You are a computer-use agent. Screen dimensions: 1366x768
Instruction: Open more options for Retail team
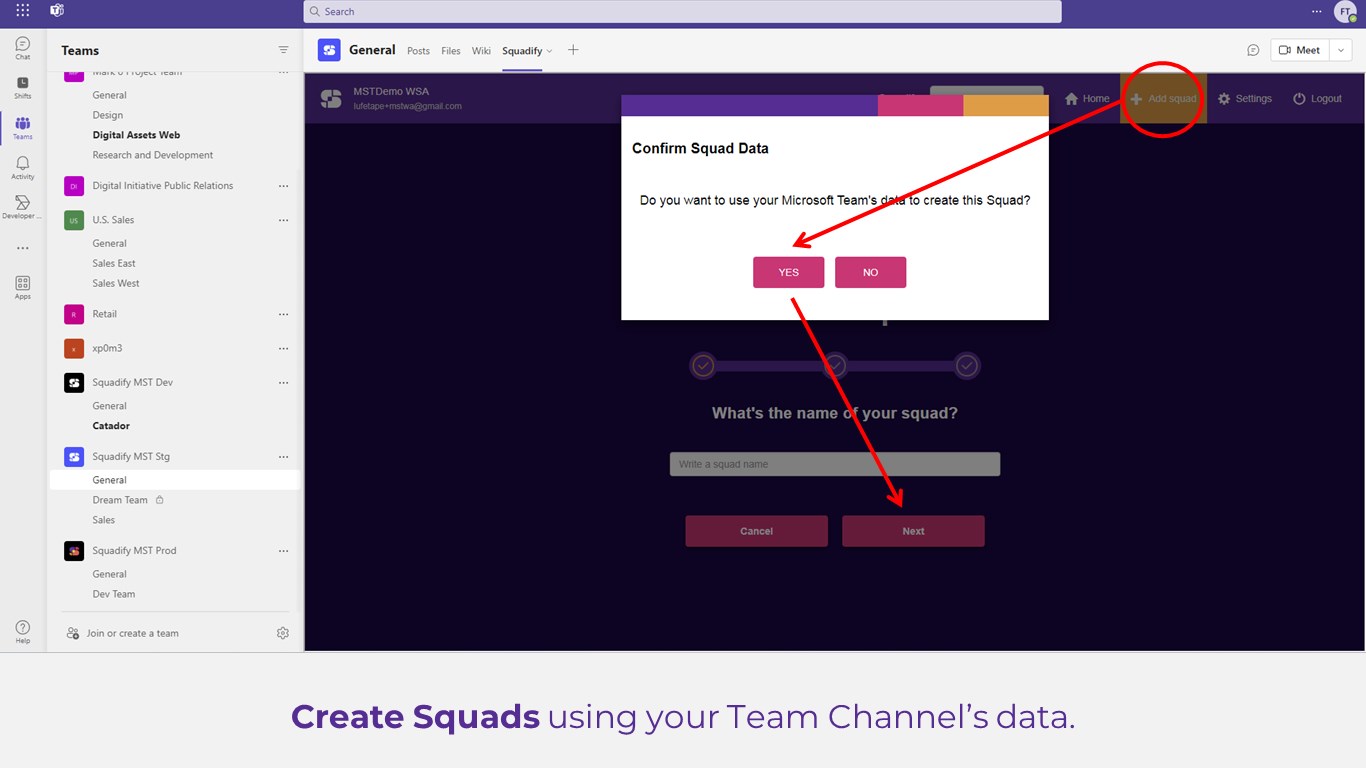283,314
